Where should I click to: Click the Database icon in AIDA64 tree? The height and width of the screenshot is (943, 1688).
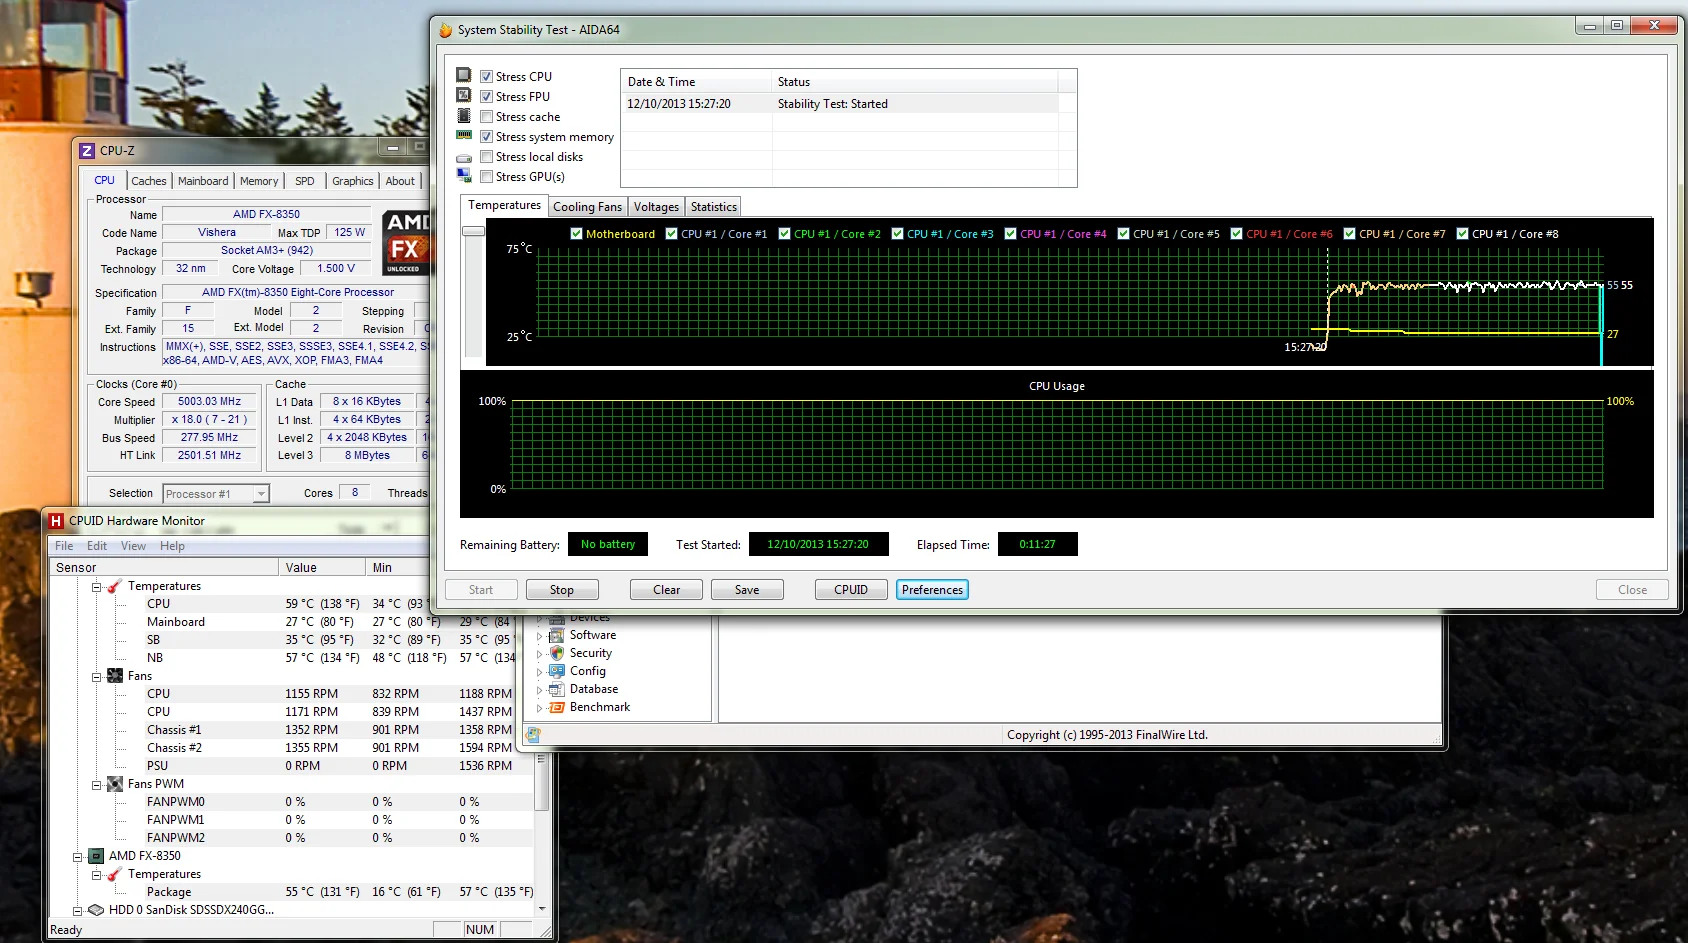click(557, 689)
